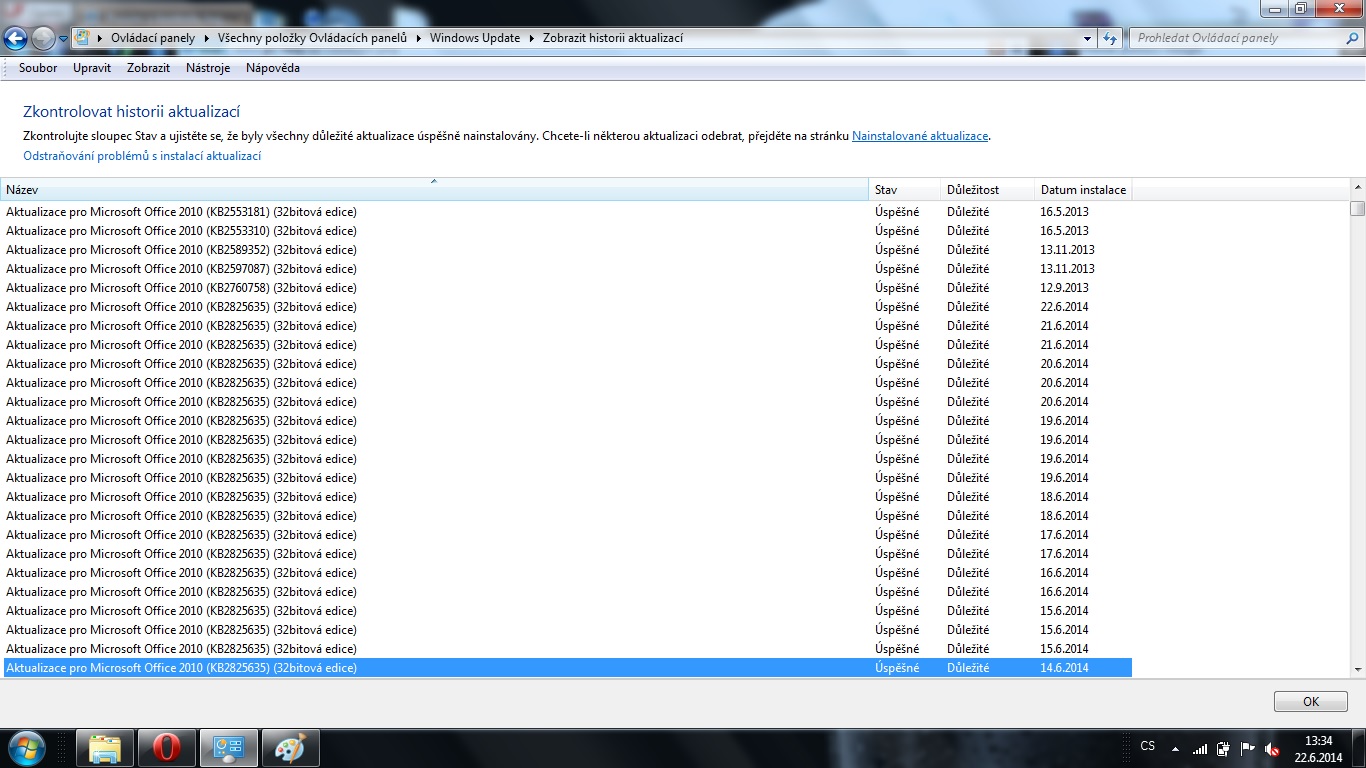Click the 14.6.2014 date in highlighted row
The height and width of the screenshot is (768, 1366).
[1064, 668]
